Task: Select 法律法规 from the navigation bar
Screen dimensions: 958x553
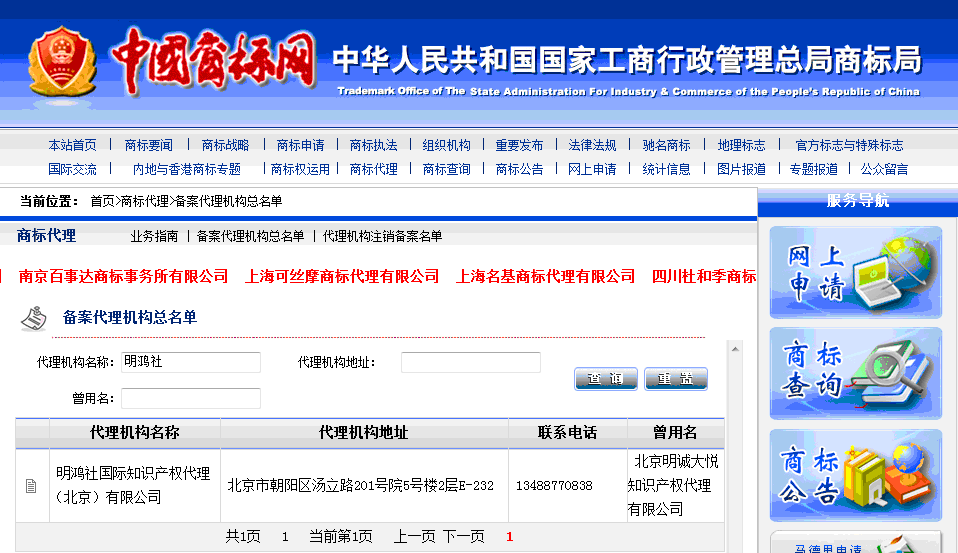Action: coord(592,145)
